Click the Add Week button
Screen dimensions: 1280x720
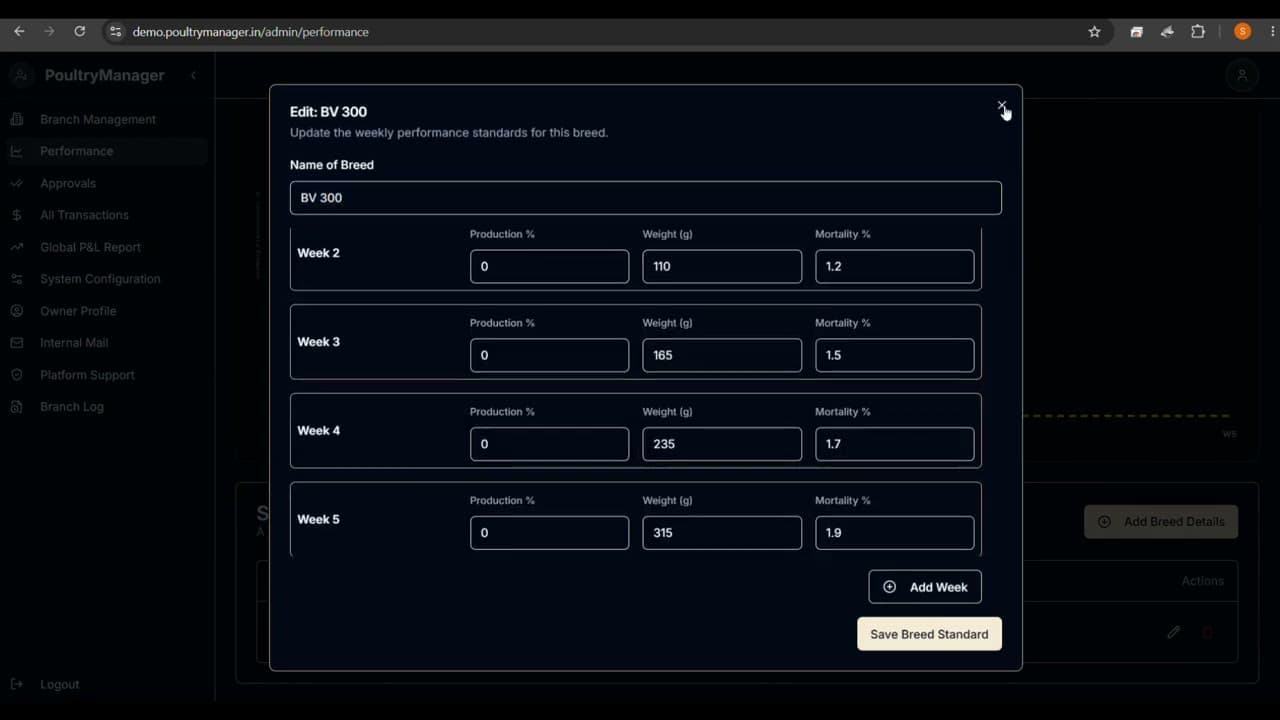coord(925,587)
